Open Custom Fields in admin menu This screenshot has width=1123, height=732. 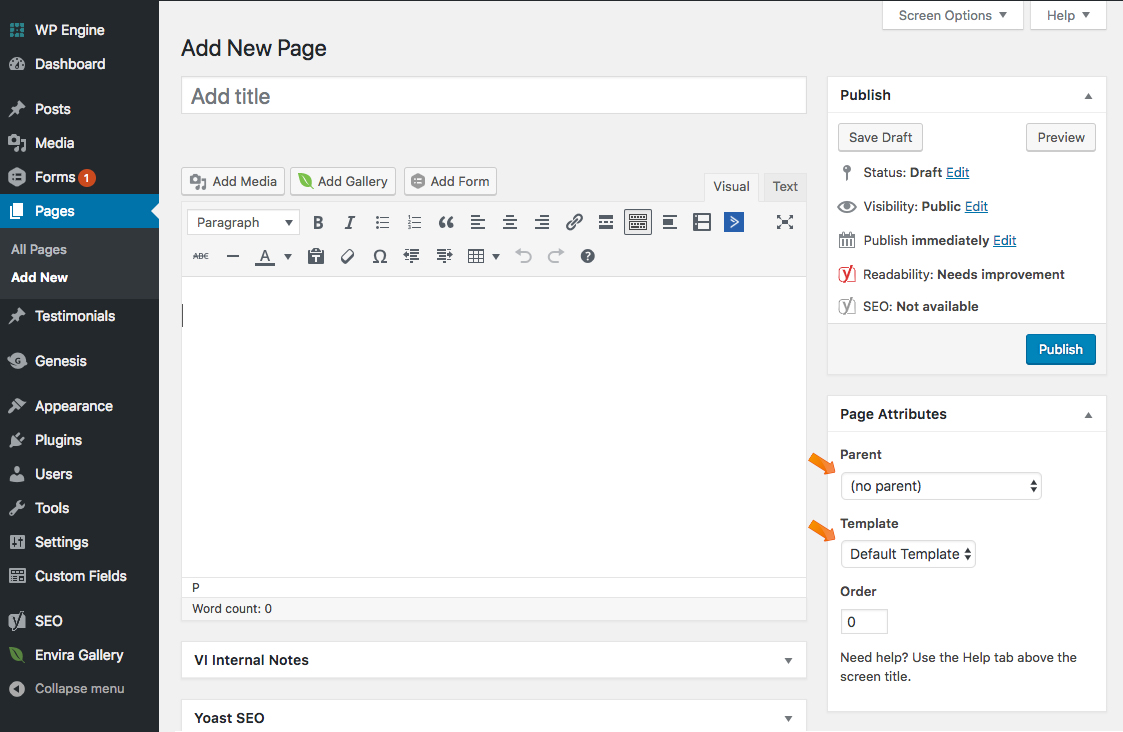coord(79,576)
